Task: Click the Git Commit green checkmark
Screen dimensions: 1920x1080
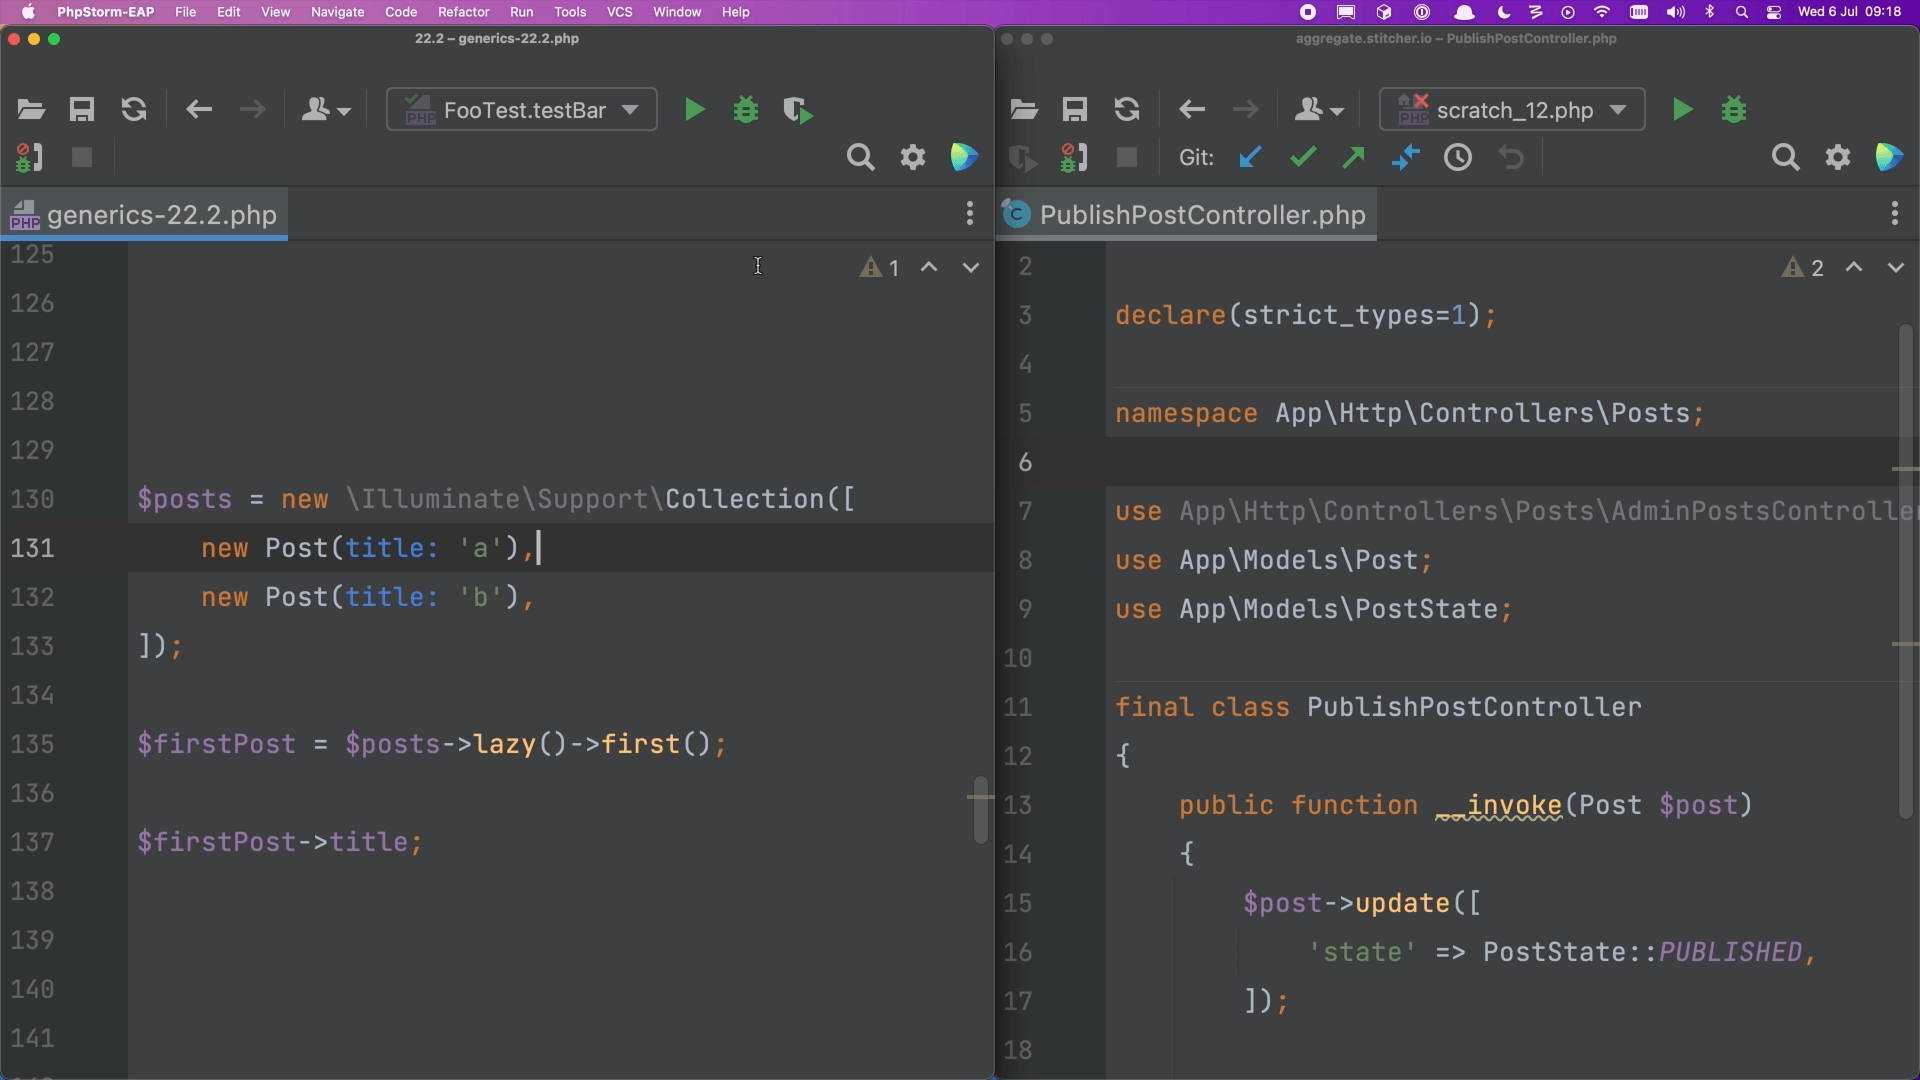Action: pos(1302,158)
